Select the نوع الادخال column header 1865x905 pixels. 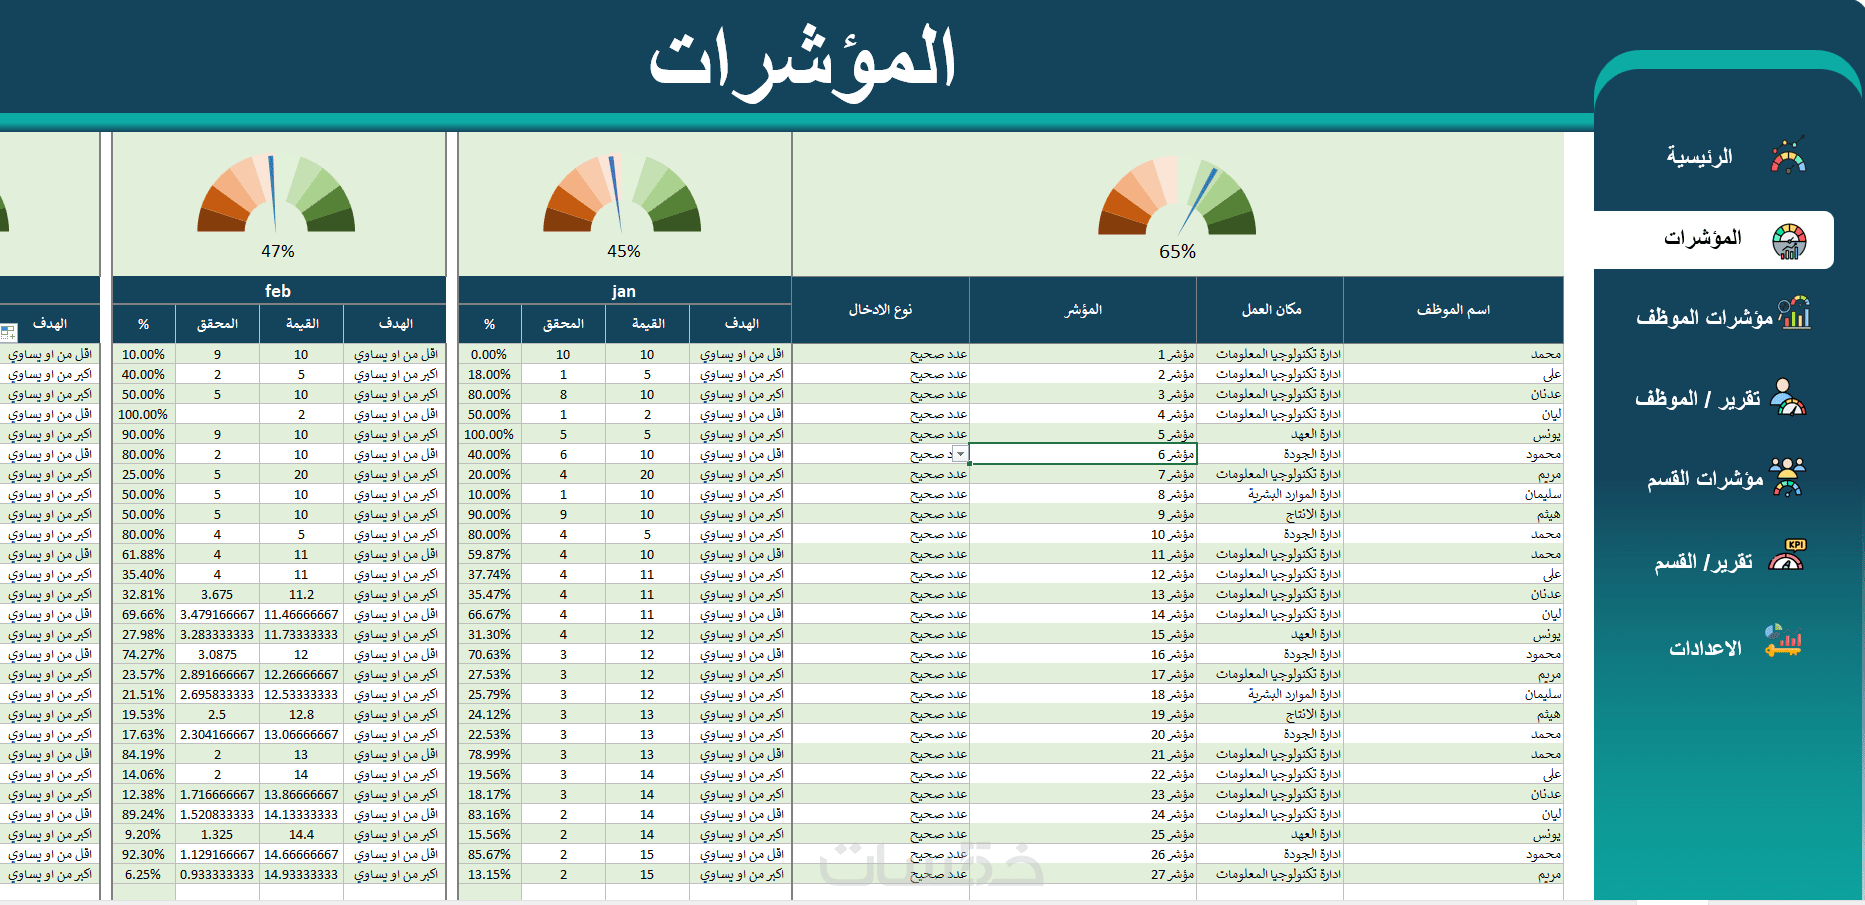880,310
